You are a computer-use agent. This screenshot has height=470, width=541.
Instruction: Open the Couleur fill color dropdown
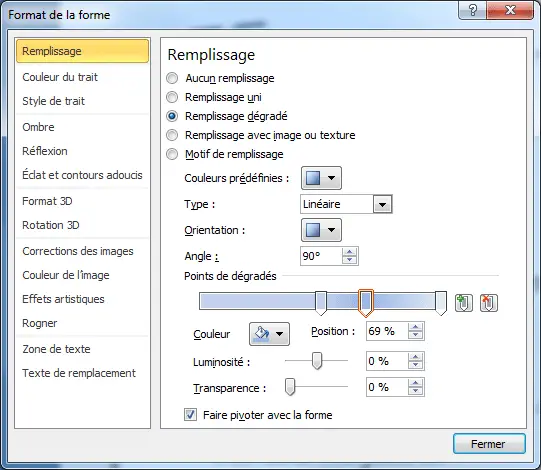point(269,334)
